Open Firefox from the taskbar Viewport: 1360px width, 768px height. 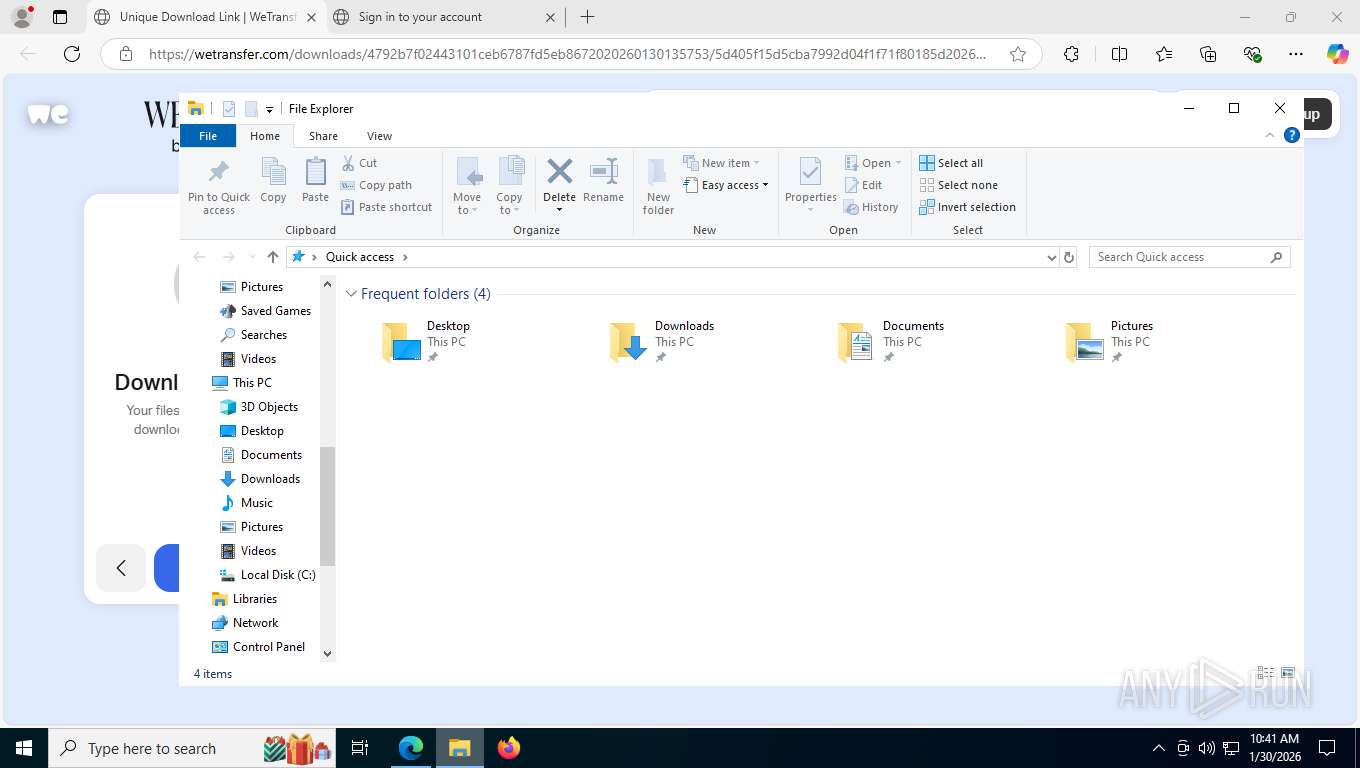[x=509, y=748]
